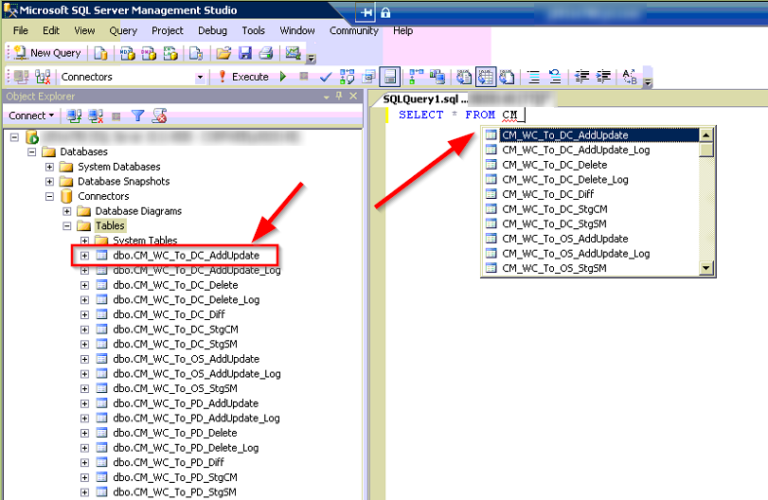Click the Filter funnel icon in Object Explorer

[137, 116]
